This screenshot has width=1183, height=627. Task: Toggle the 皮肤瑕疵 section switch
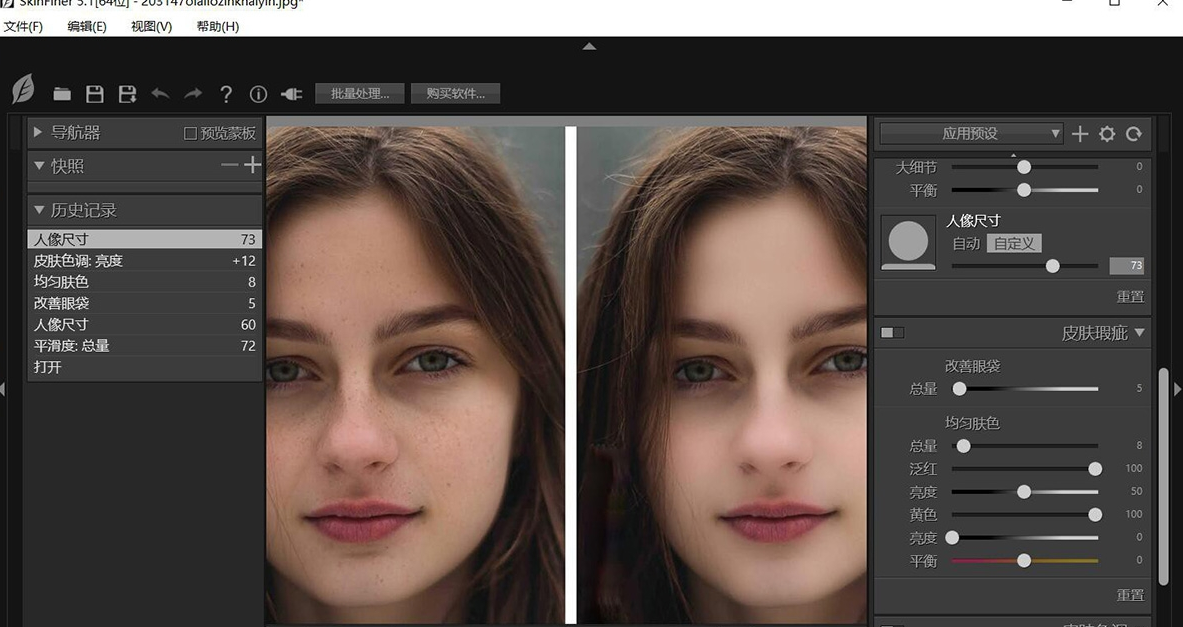[x=892, y=333]
